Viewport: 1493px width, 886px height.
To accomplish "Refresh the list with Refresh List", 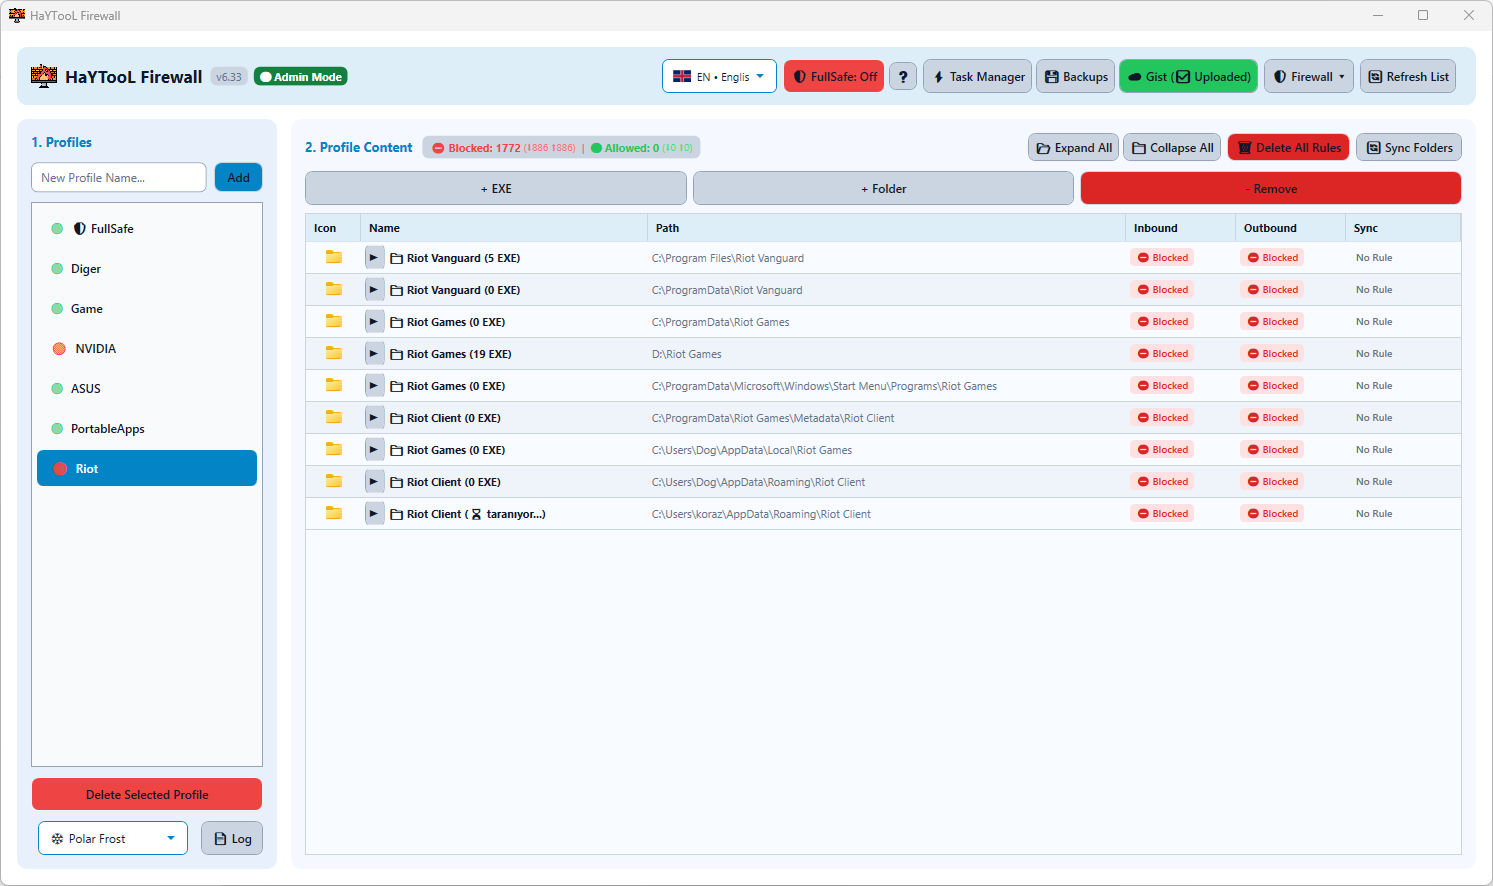I will pyautogui.click(x=1408, y=77).
